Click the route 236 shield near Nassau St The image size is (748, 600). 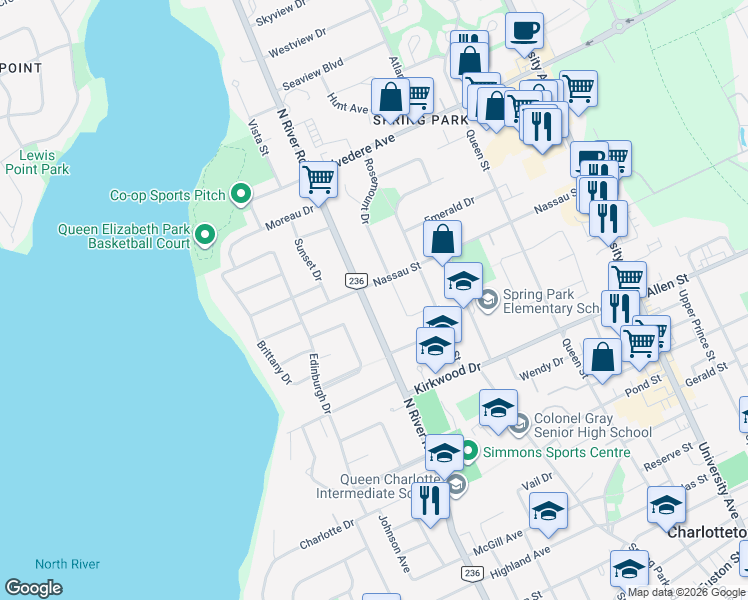coord(356,280)
